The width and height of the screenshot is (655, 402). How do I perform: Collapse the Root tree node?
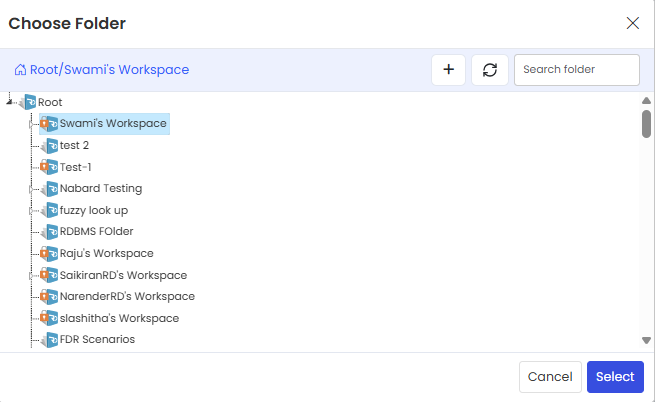(9, 102)
